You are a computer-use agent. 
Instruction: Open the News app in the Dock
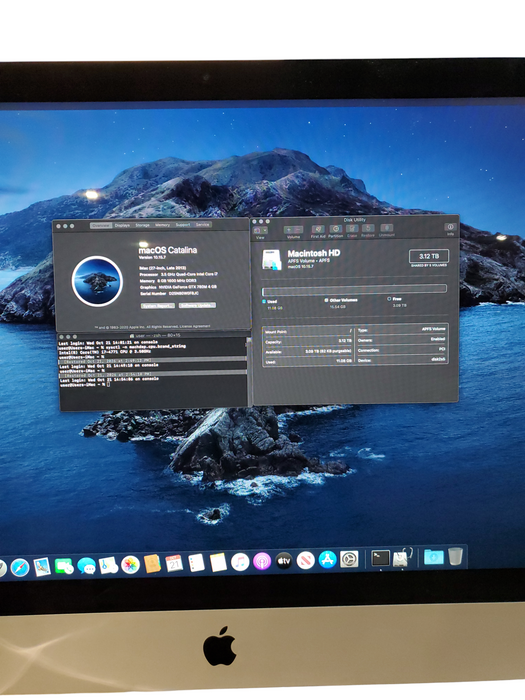(x=306, y=560)
